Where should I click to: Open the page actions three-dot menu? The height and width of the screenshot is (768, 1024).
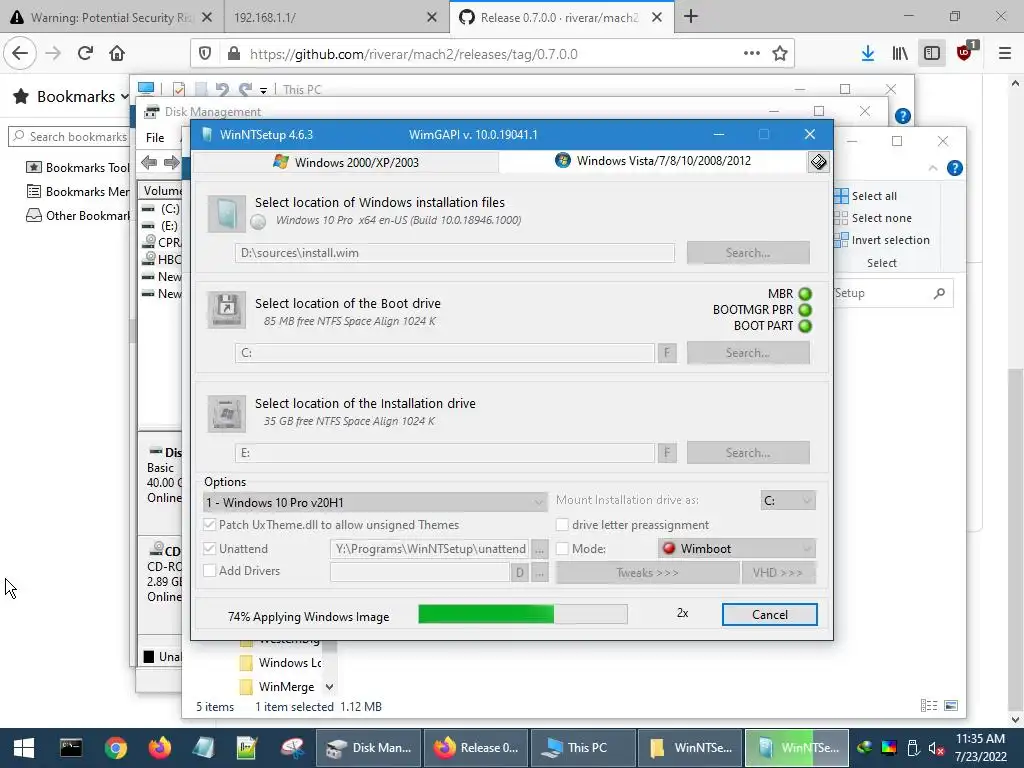[x=752, y=54]
